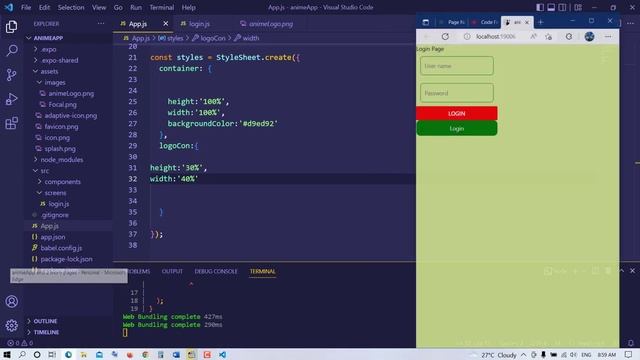The width and height of the screenshot is (640, 360).
Task: Open the Source Control view
Action: click(11, 75)
